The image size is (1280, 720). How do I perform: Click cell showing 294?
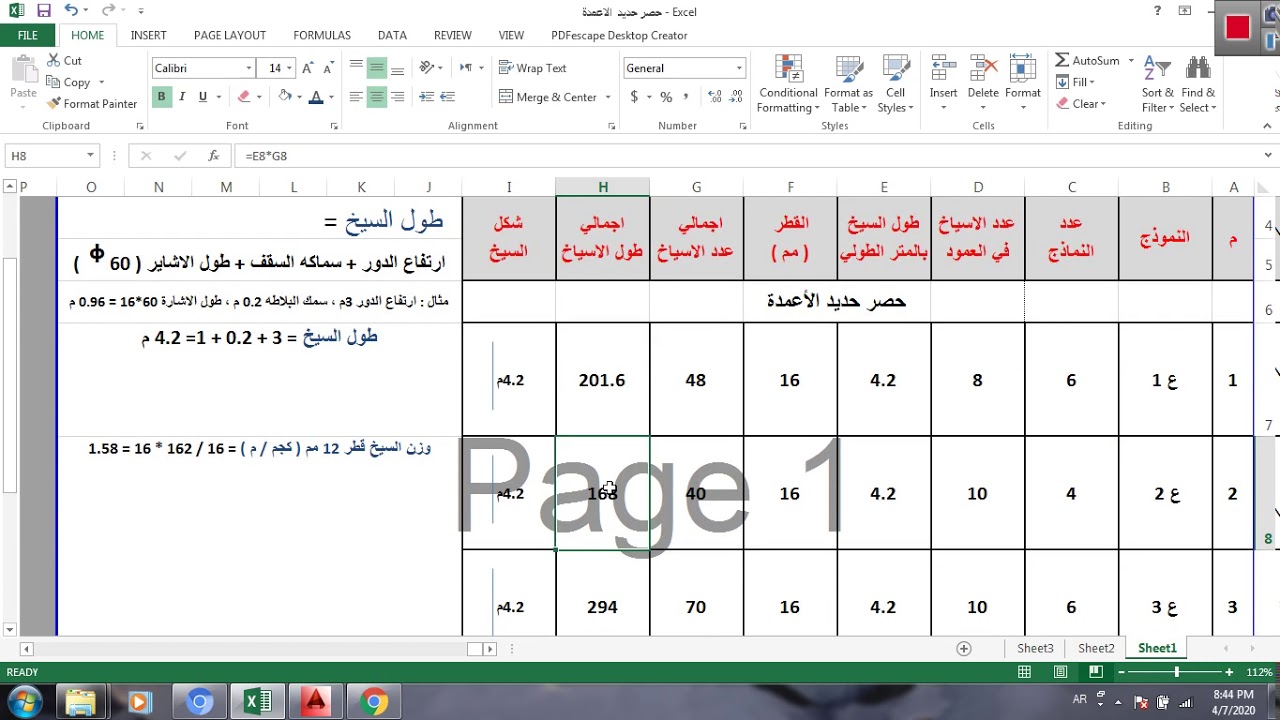(603, 606)
